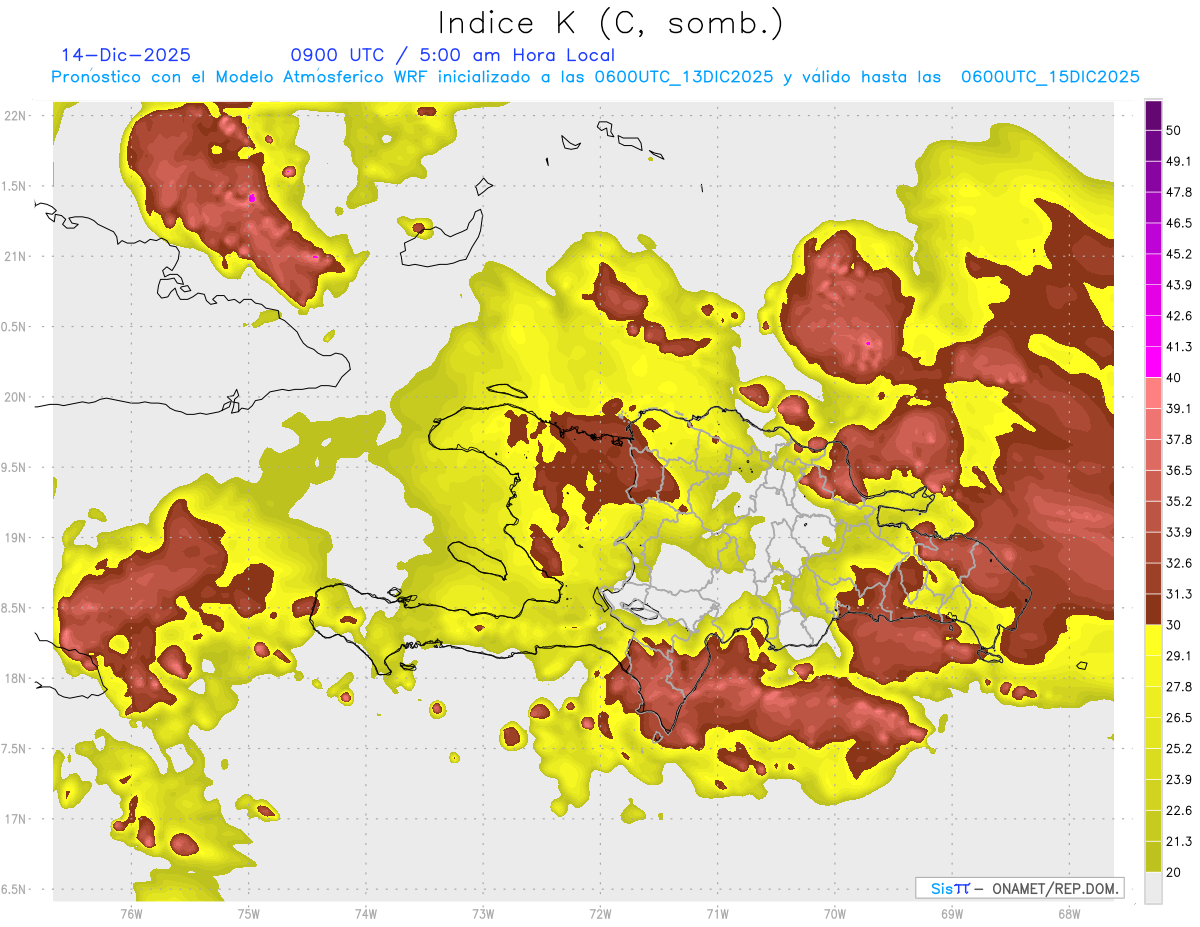The height and width of the screenshot is (927, 1200).
Task: Click the '30' colorbar label
Action: (1174, 625)
